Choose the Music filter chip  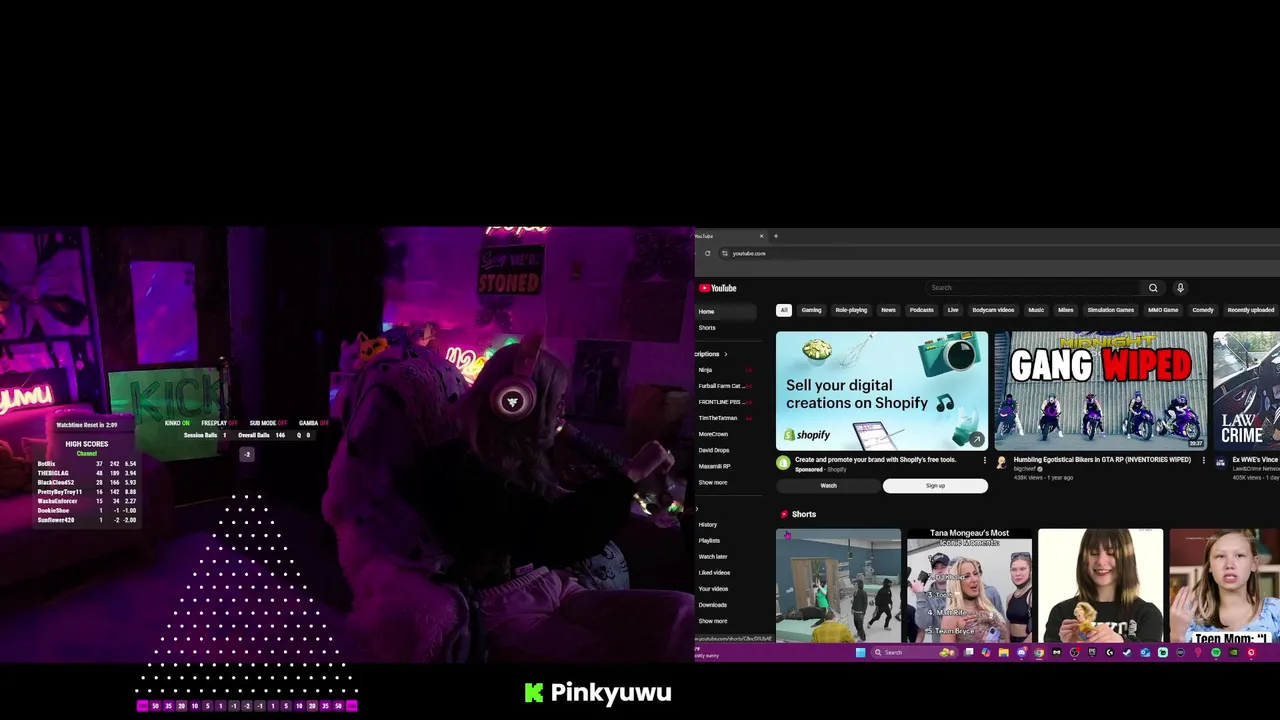[x=1036, y=310]
